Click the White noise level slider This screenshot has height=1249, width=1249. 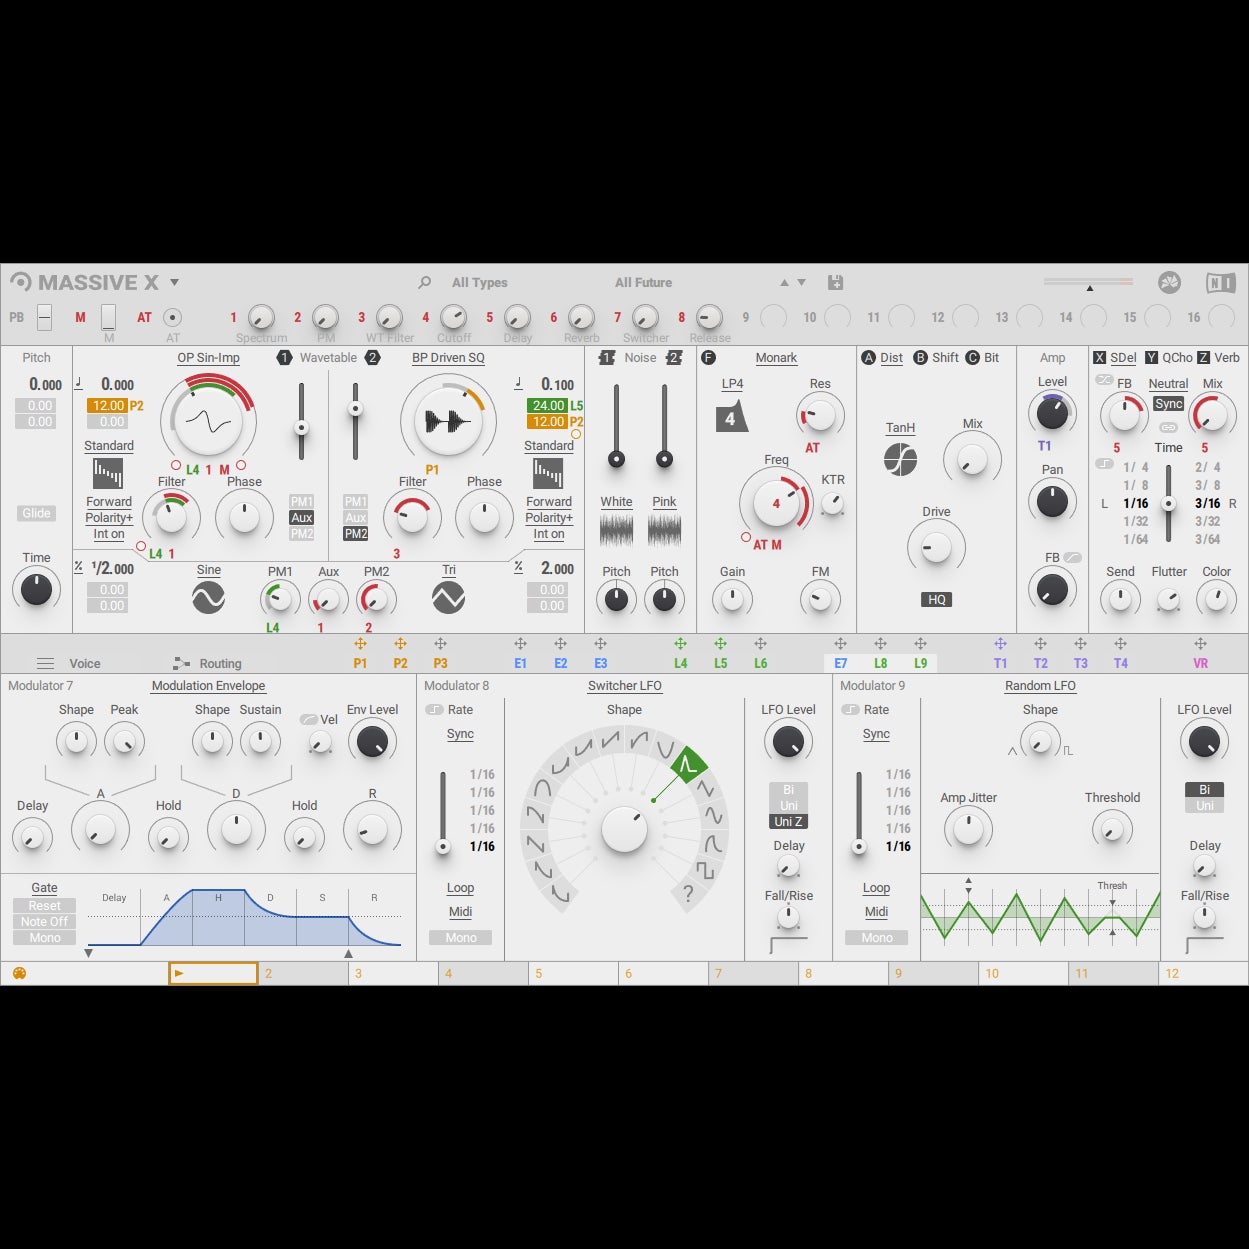pos(616,428)
